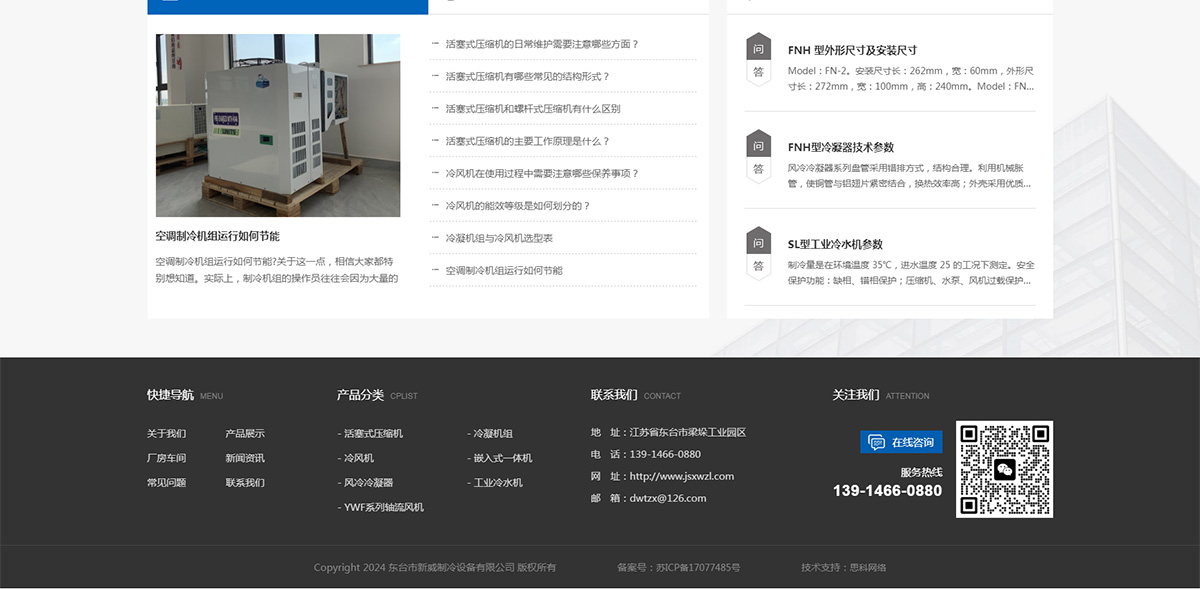Open the article 空调制冷机组运行如何节能
The image size is (1200, 589).
(219, 237)
